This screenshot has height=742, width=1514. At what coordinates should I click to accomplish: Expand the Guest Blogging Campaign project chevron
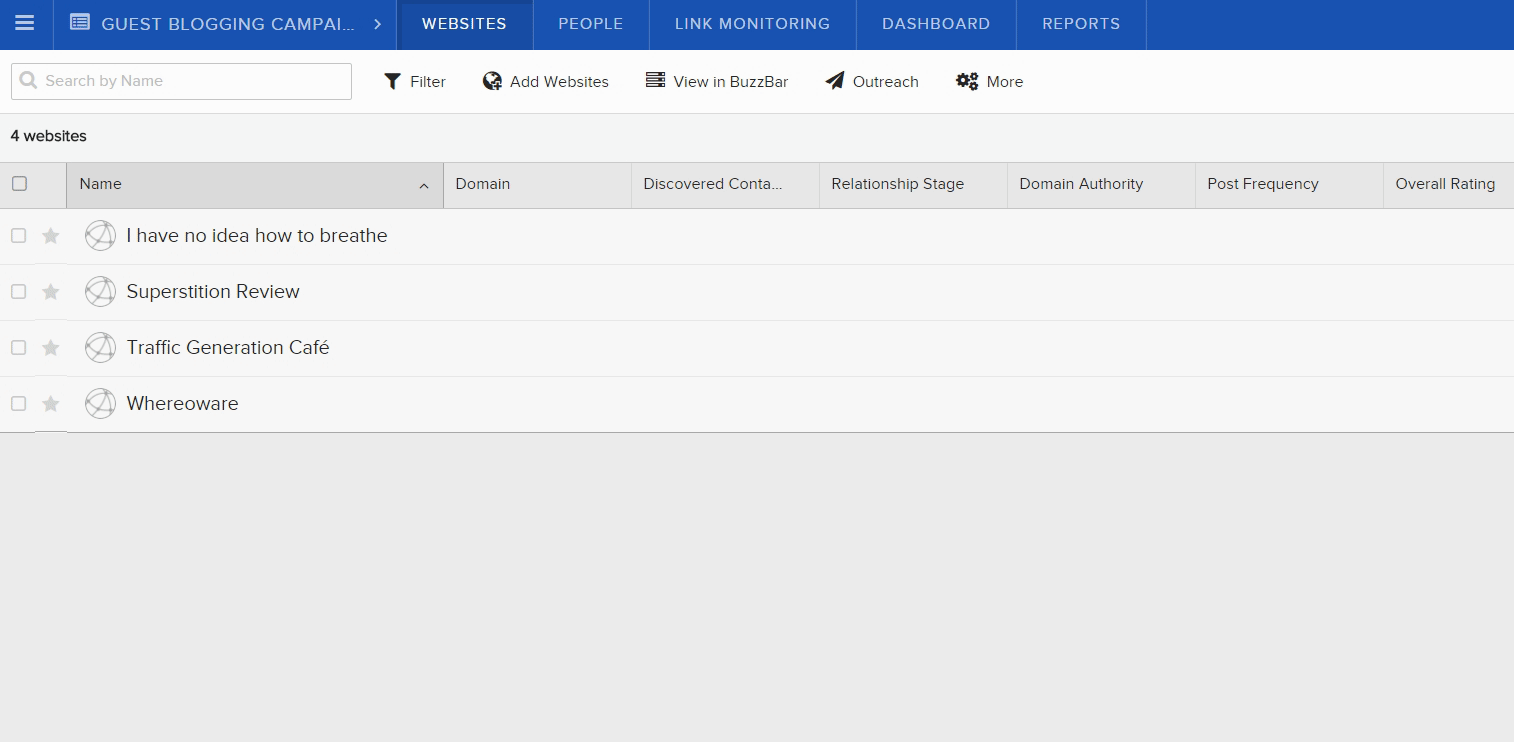[x=377, y=24]
